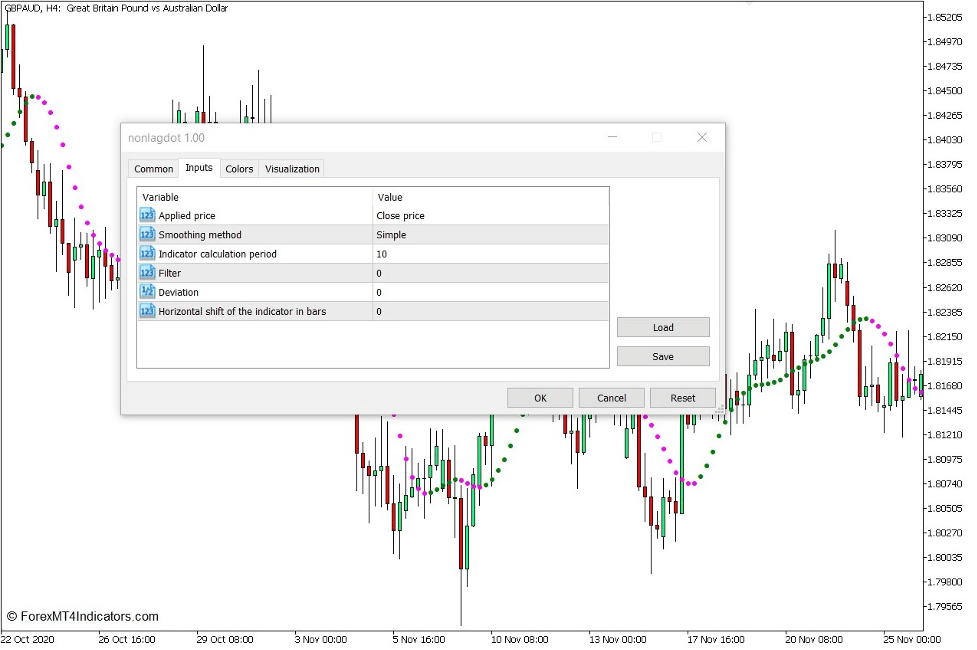
Task: Click the 123 icon next to Filter variable
Action: [146, 272]
